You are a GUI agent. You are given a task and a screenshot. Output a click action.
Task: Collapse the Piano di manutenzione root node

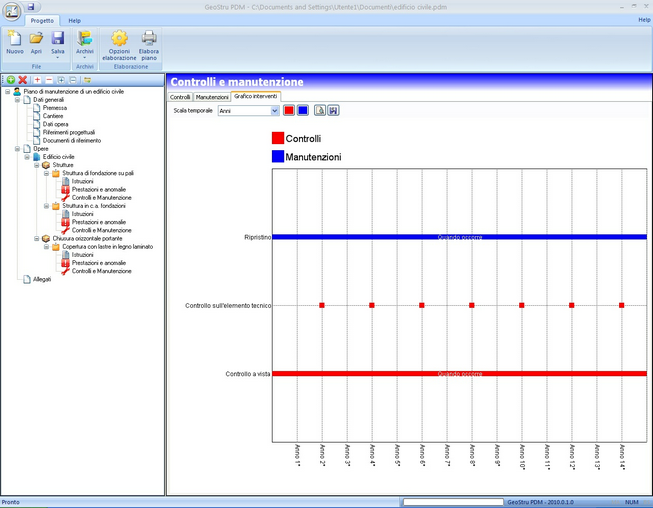point(7,91)
